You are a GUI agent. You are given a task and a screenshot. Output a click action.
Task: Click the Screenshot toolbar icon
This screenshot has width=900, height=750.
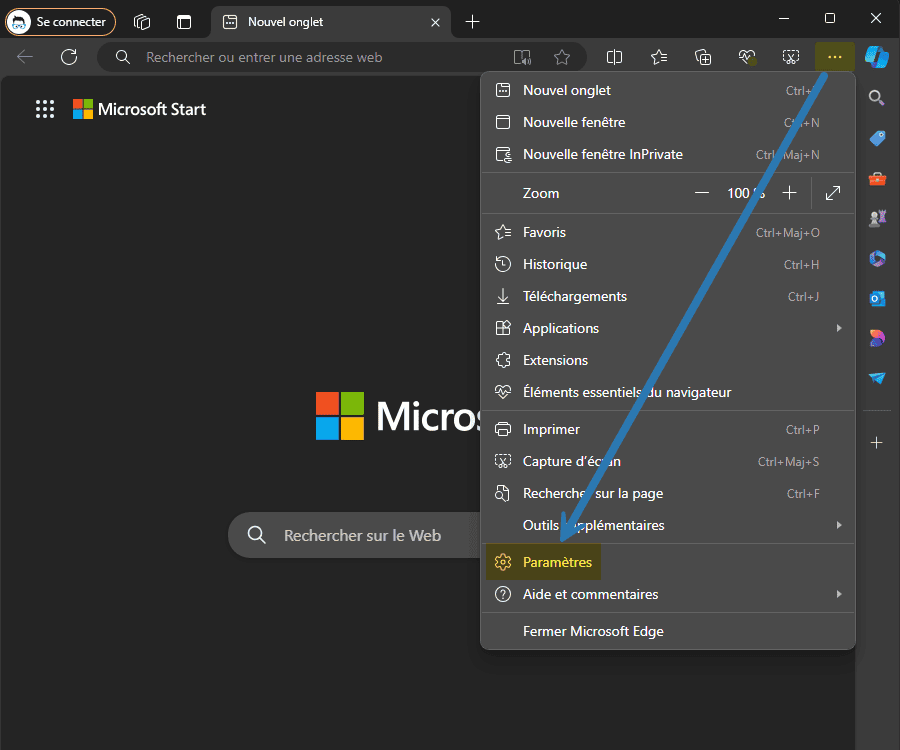tap(790, 57)
